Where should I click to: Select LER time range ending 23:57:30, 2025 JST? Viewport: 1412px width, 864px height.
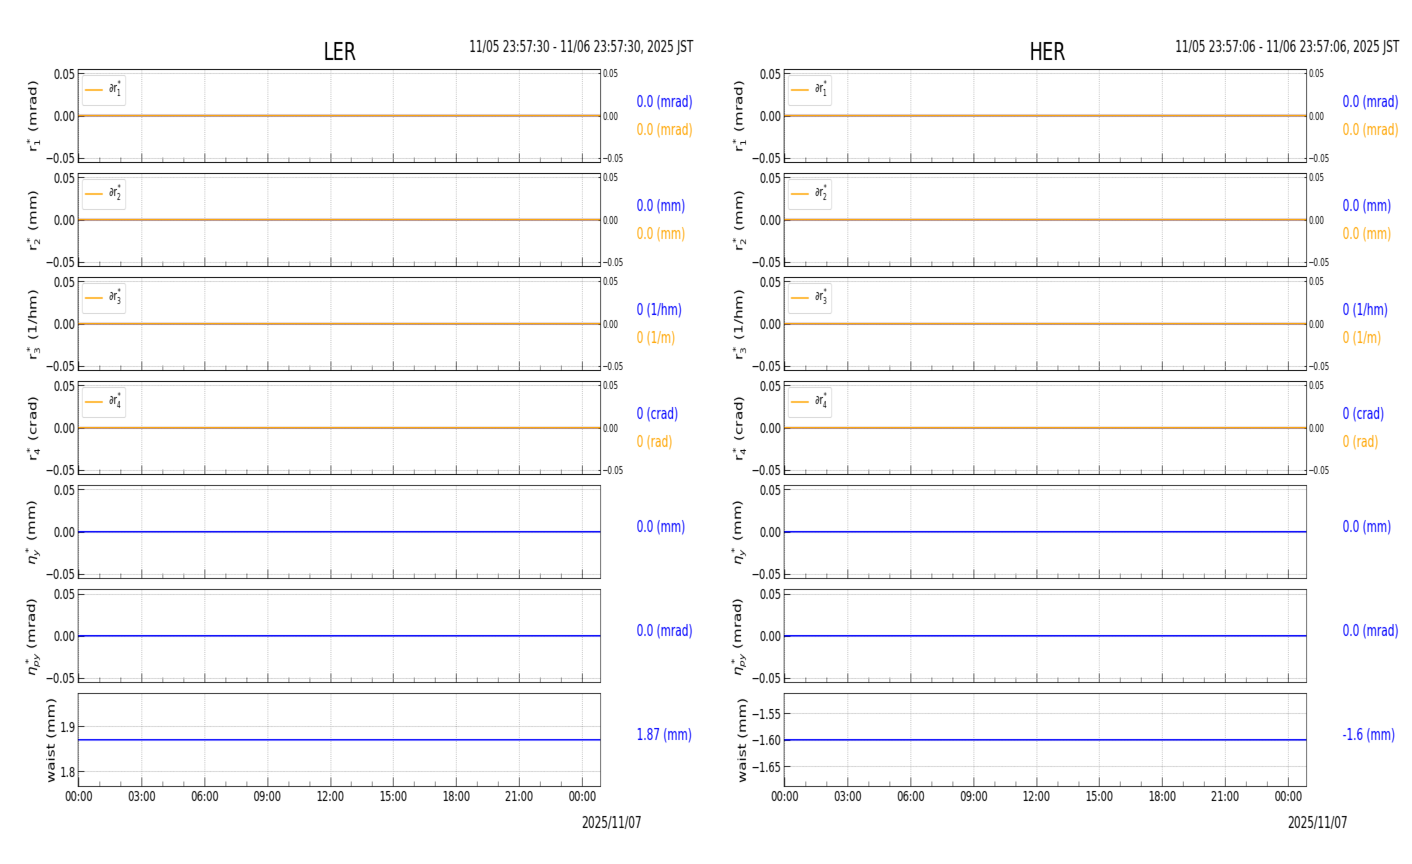[x=581, y=47]
